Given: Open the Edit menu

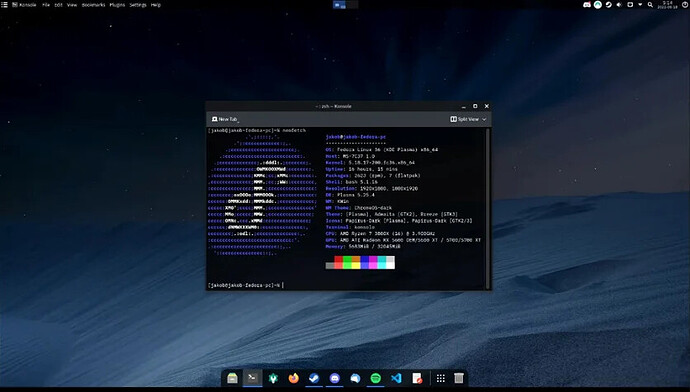Looking at the screenshot, I should point(59,5).
